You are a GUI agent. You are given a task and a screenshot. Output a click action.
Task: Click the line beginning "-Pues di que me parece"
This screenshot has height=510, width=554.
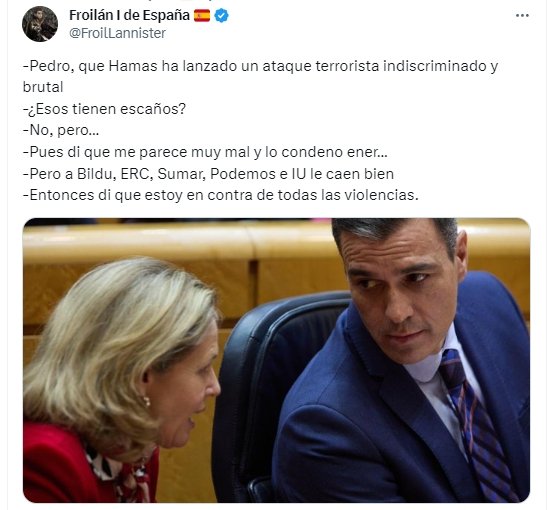coord(205,152)
